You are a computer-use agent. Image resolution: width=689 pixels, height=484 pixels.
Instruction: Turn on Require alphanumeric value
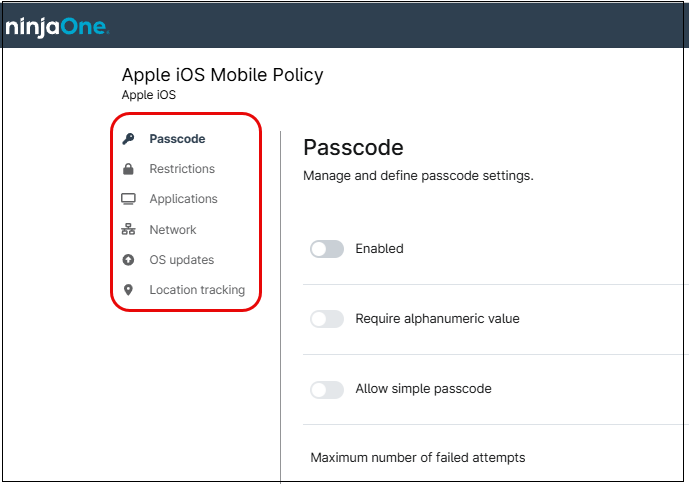coord(327,319)
